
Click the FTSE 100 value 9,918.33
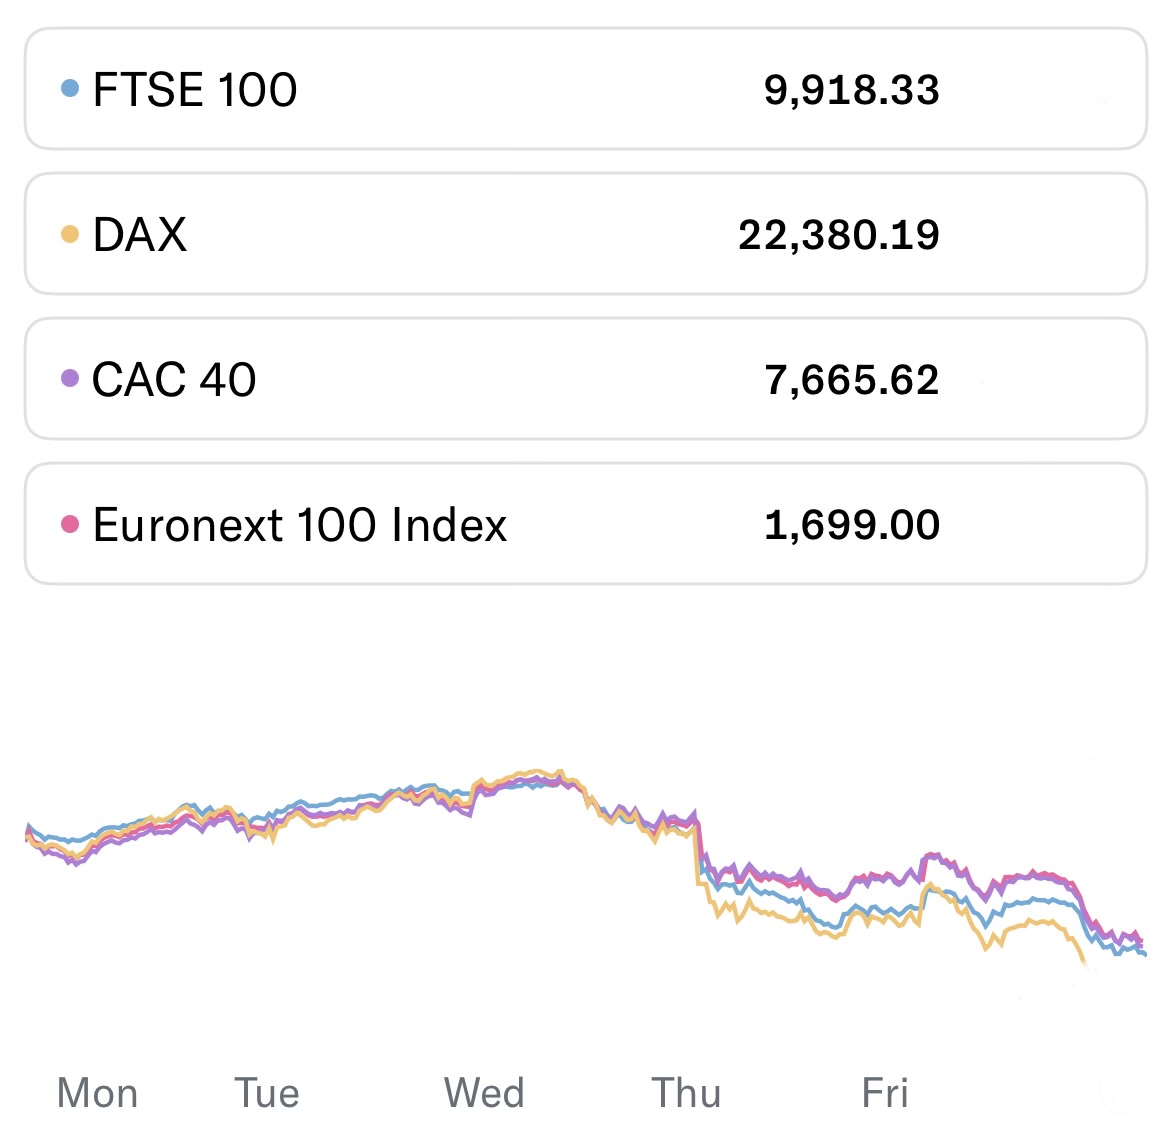click(851, 90)
